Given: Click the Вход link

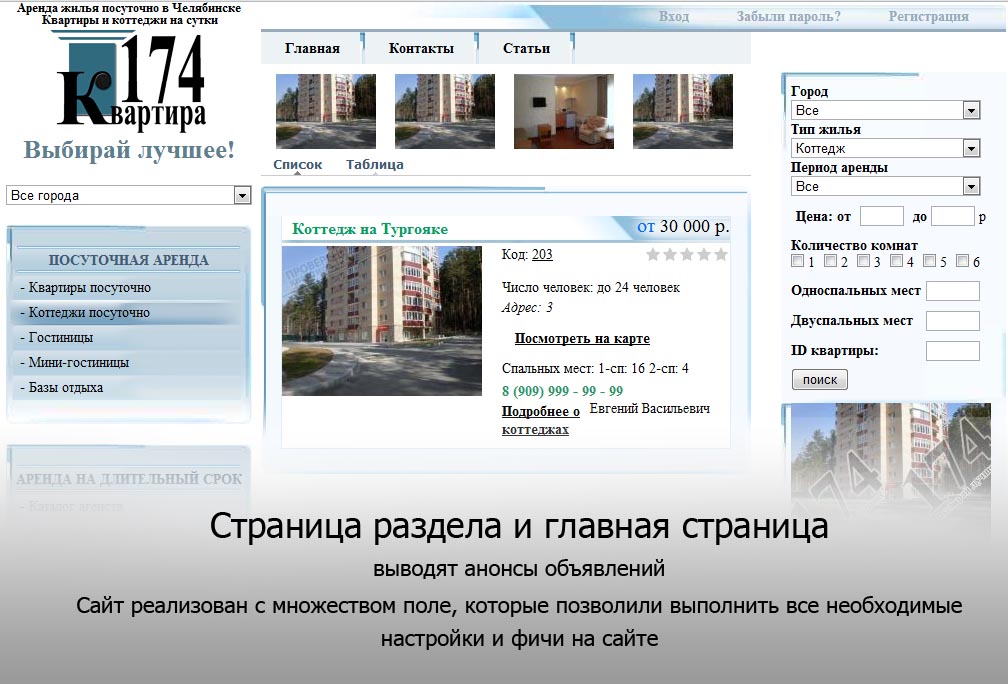Looking at the screenshot, I should [673, 17].
